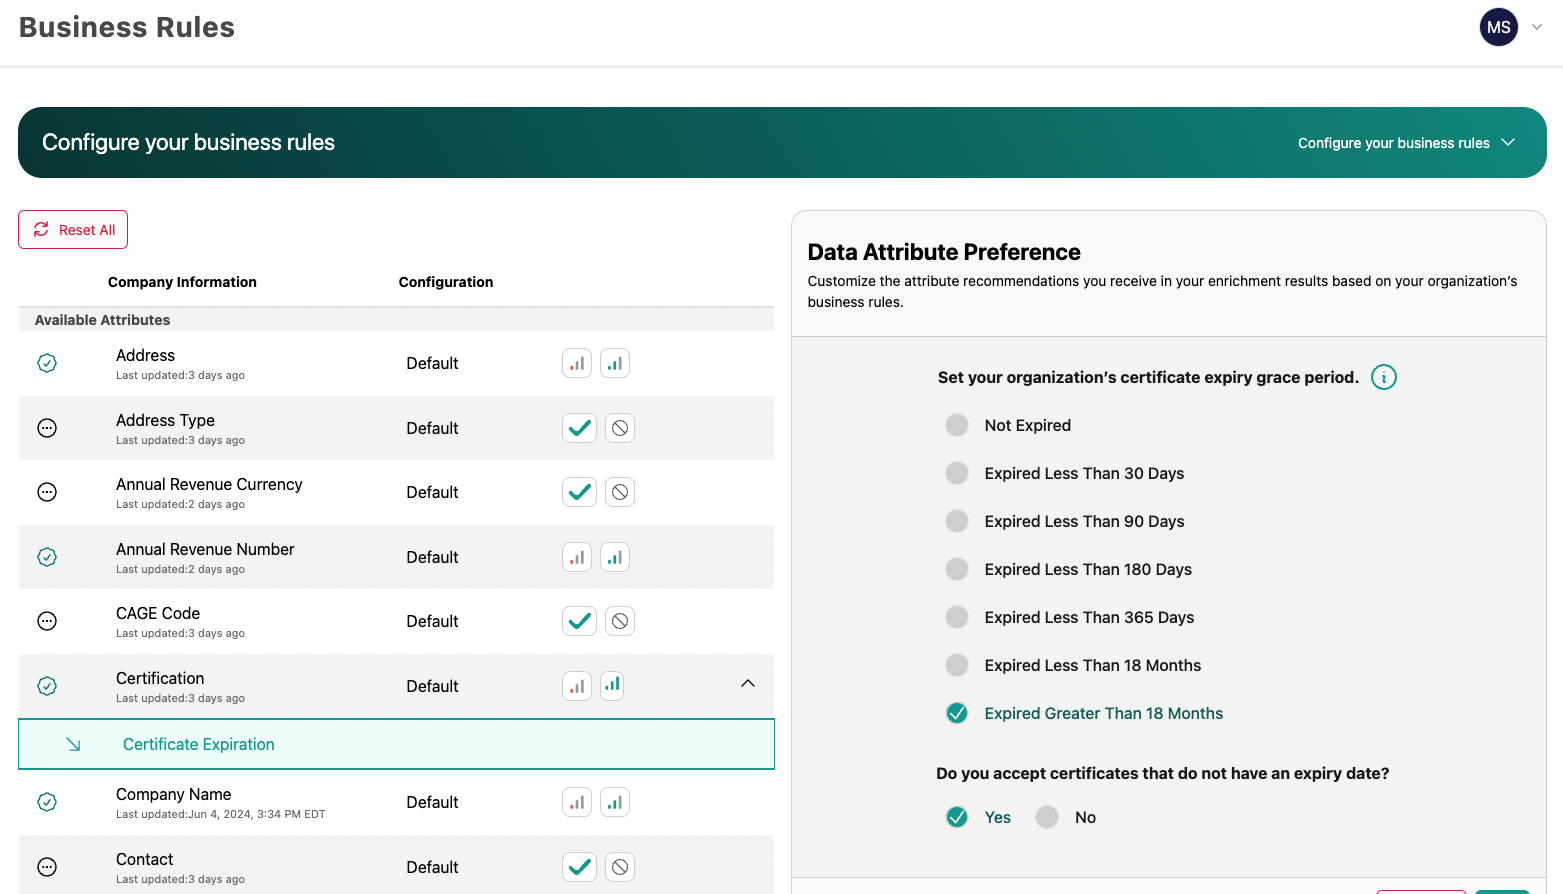Select the Annual Revenue Currency attribute name

[x=209, y=484]
